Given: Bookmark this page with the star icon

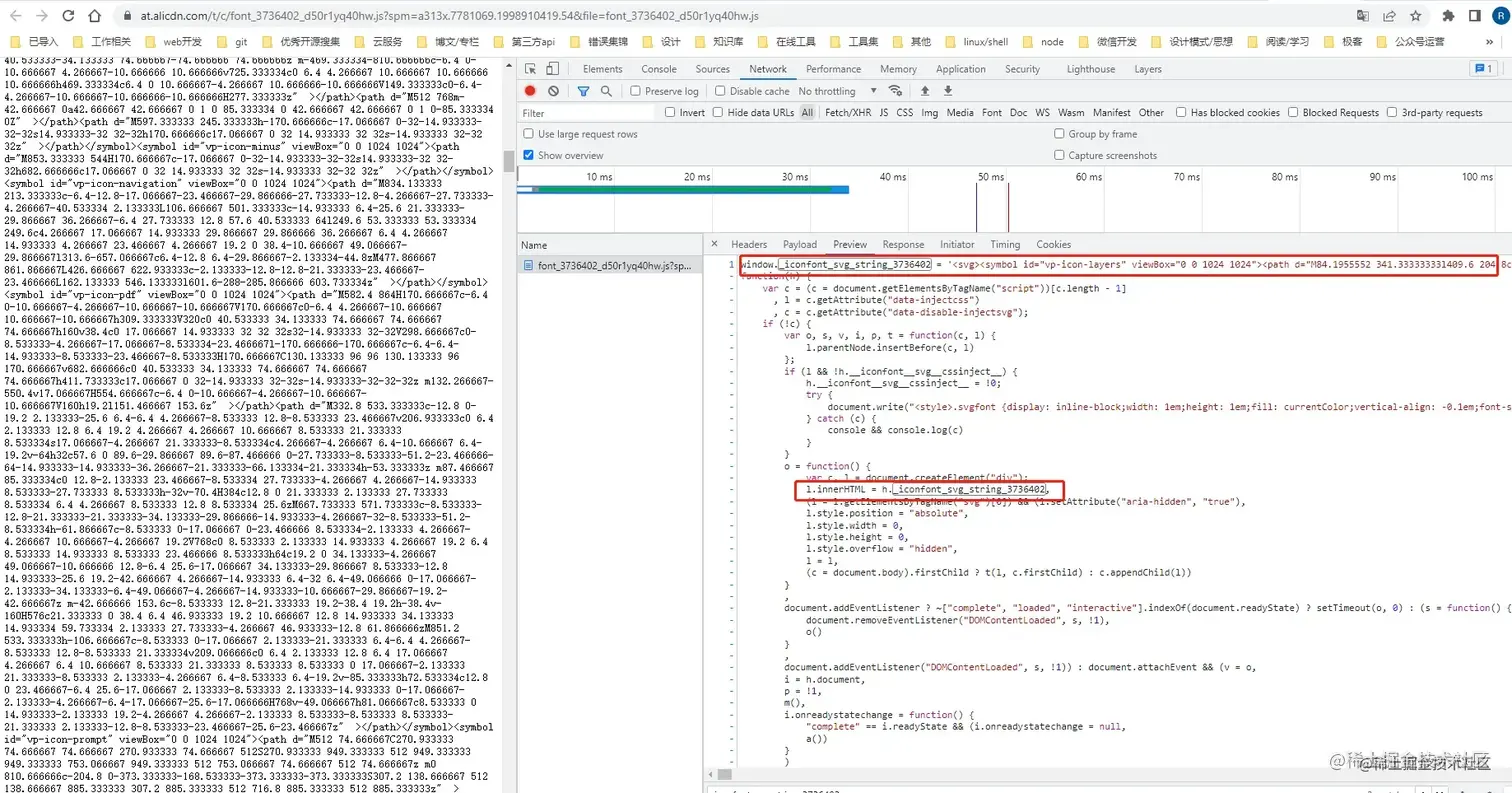Looking at the screenshot, I should tap(1416, 16).
